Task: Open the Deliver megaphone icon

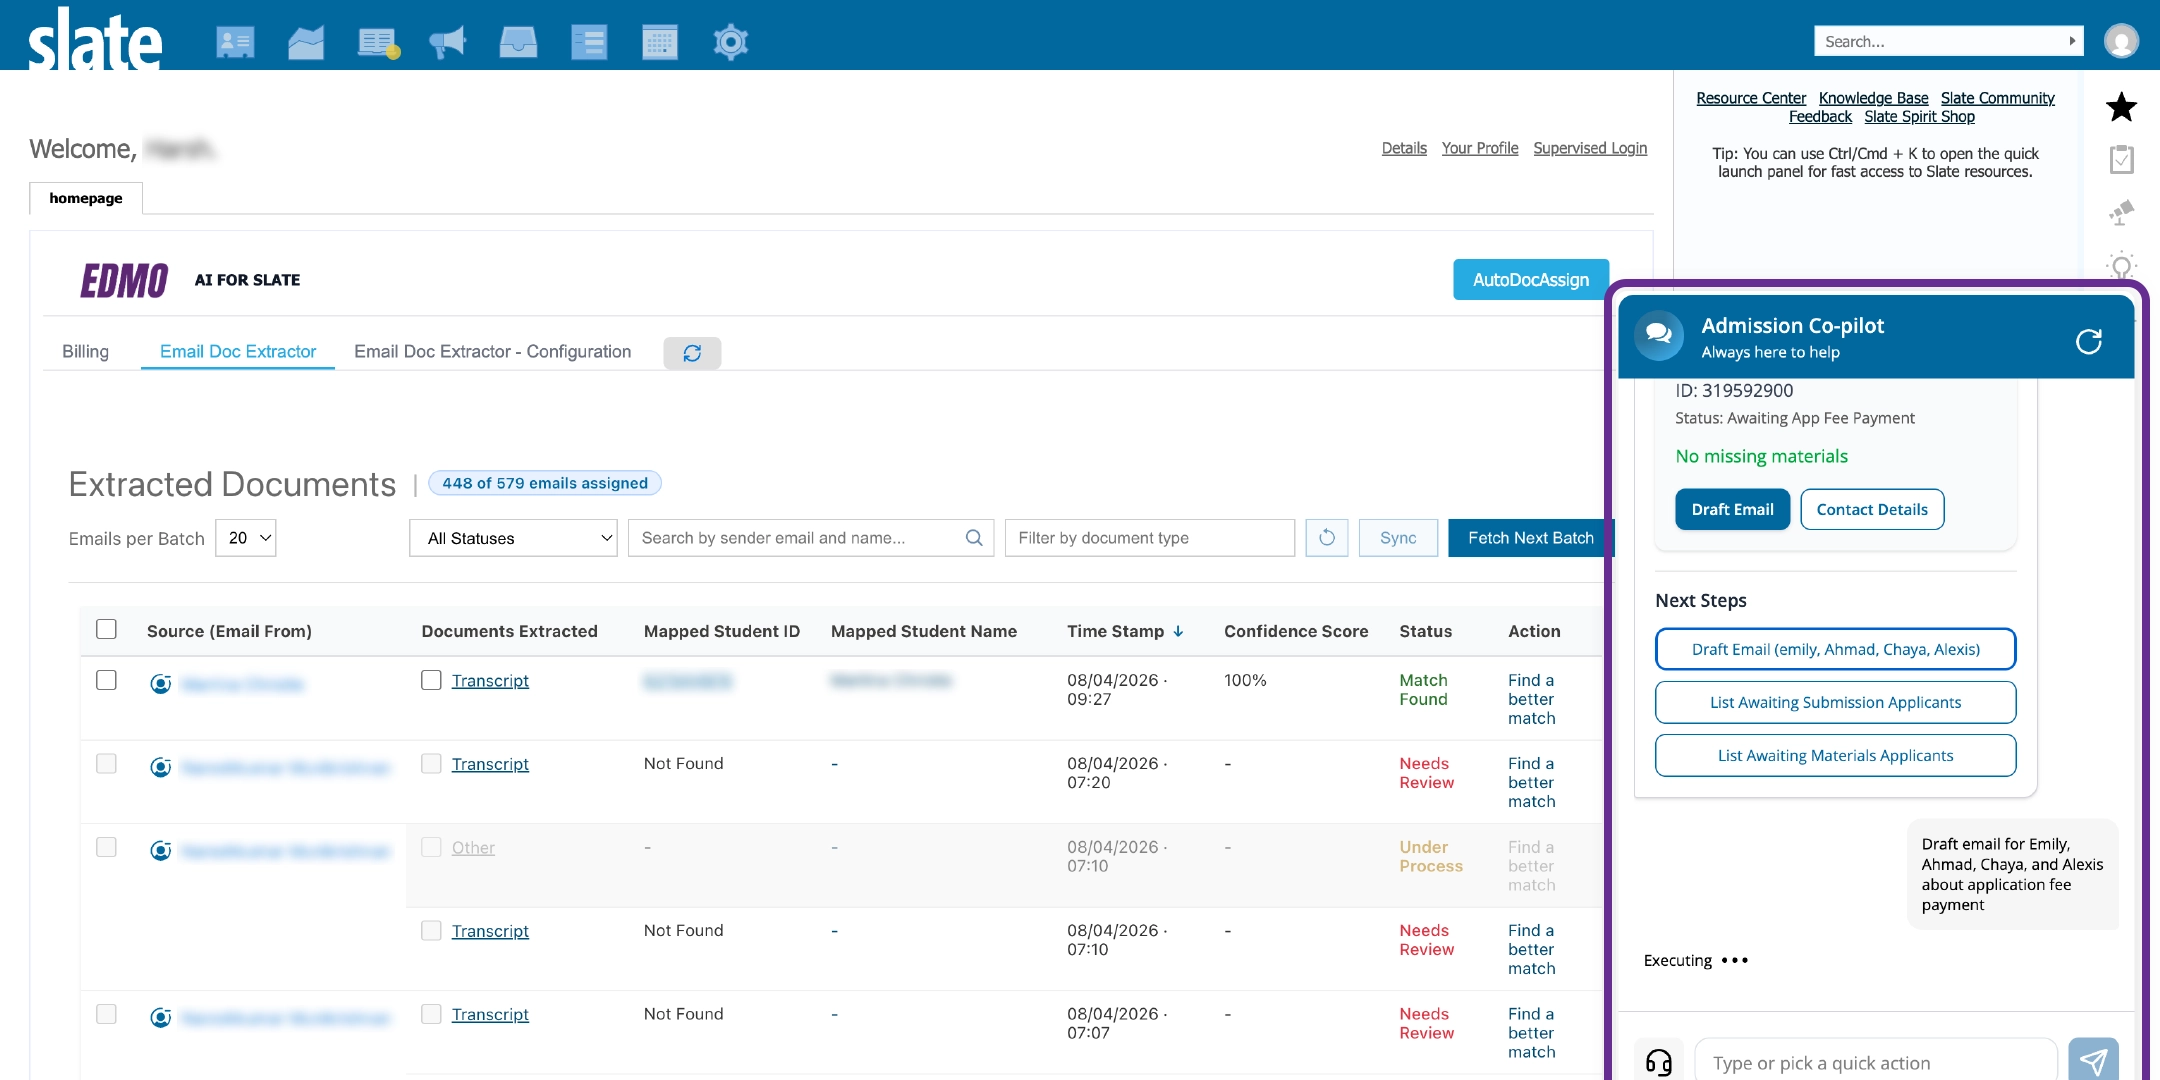Action: click(447, 42)
